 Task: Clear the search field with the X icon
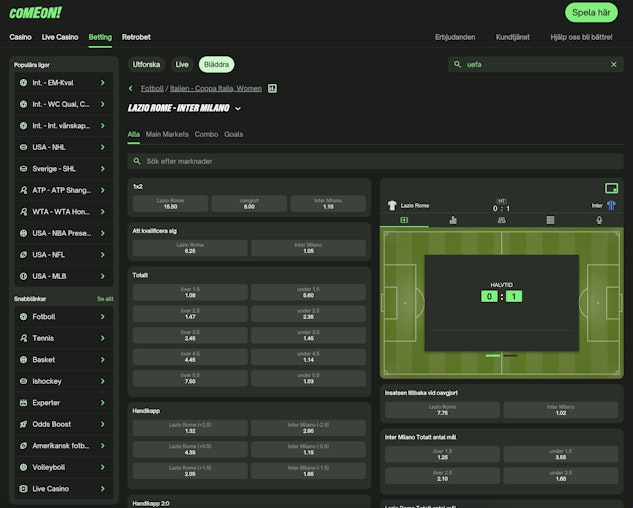point(614,65)
